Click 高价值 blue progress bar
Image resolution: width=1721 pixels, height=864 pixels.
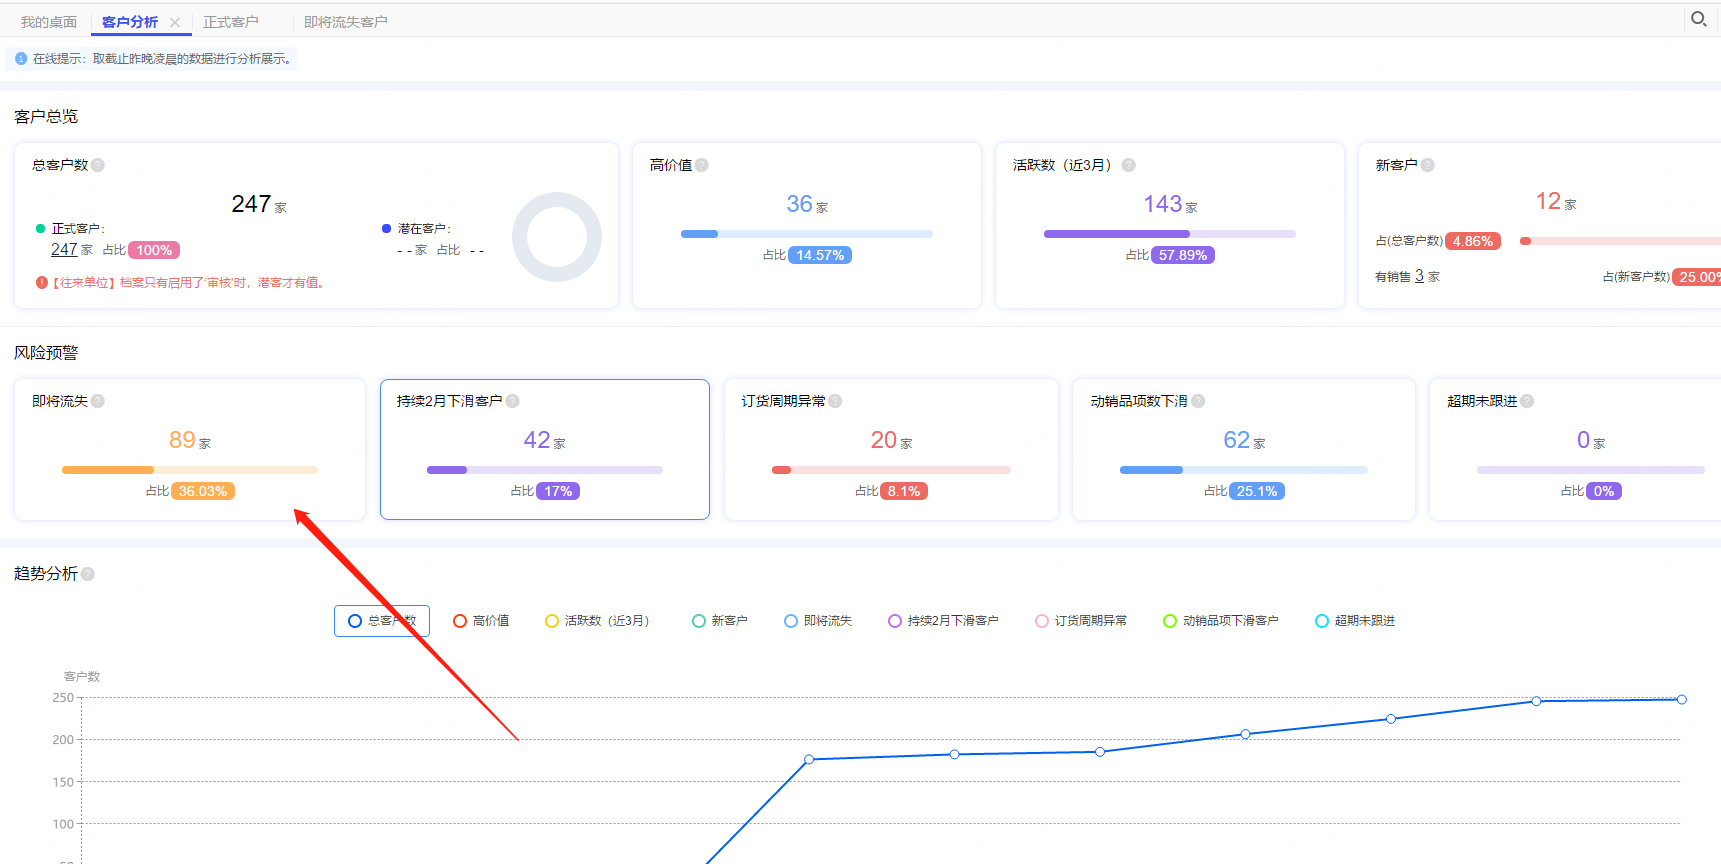pos(806,234)
